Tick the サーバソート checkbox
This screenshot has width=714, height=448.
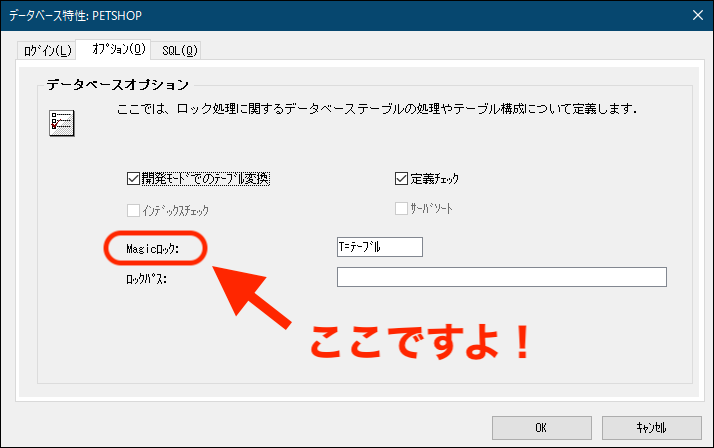pyautogui.click(x=402, y=209)
